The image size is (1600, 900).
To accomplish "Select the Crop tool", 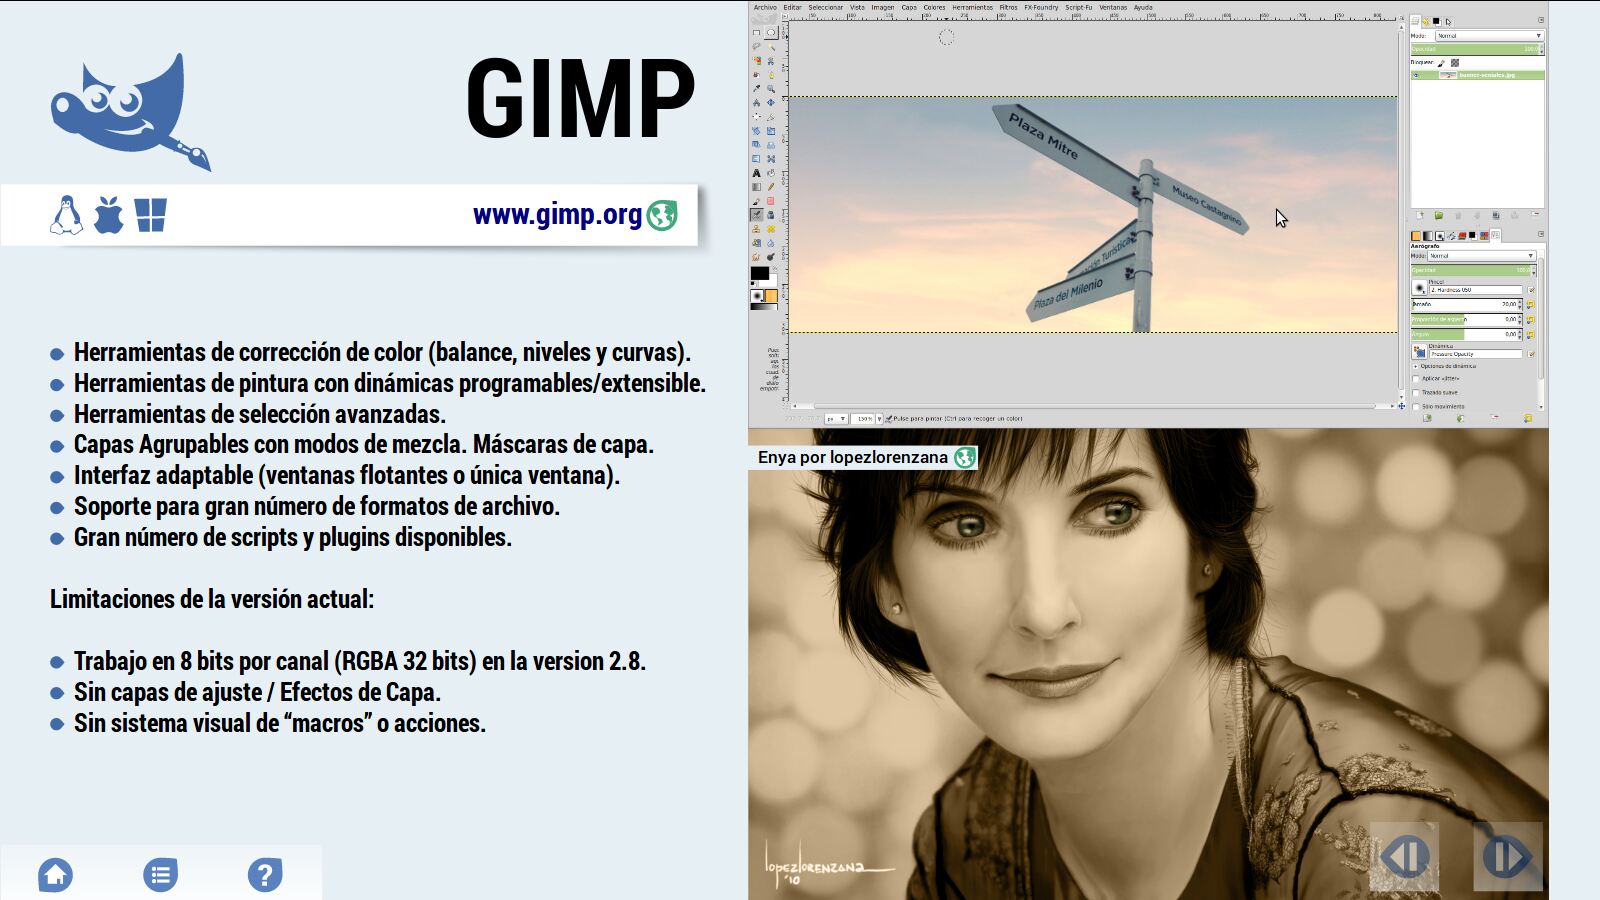I will pos(771,116).
